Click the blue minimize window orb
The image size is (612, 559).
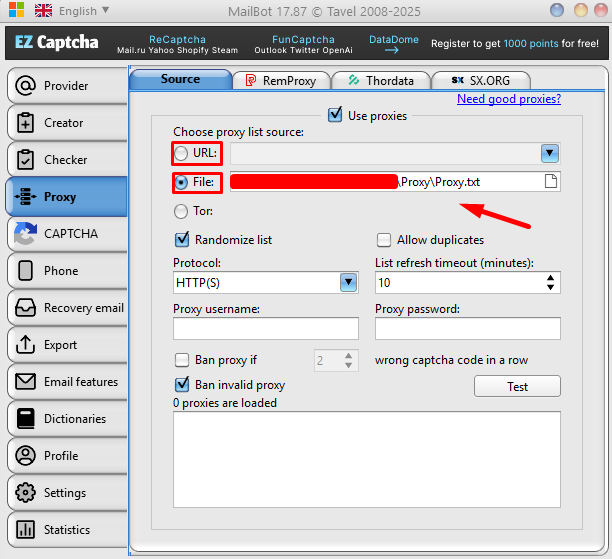tap(557, 10)
